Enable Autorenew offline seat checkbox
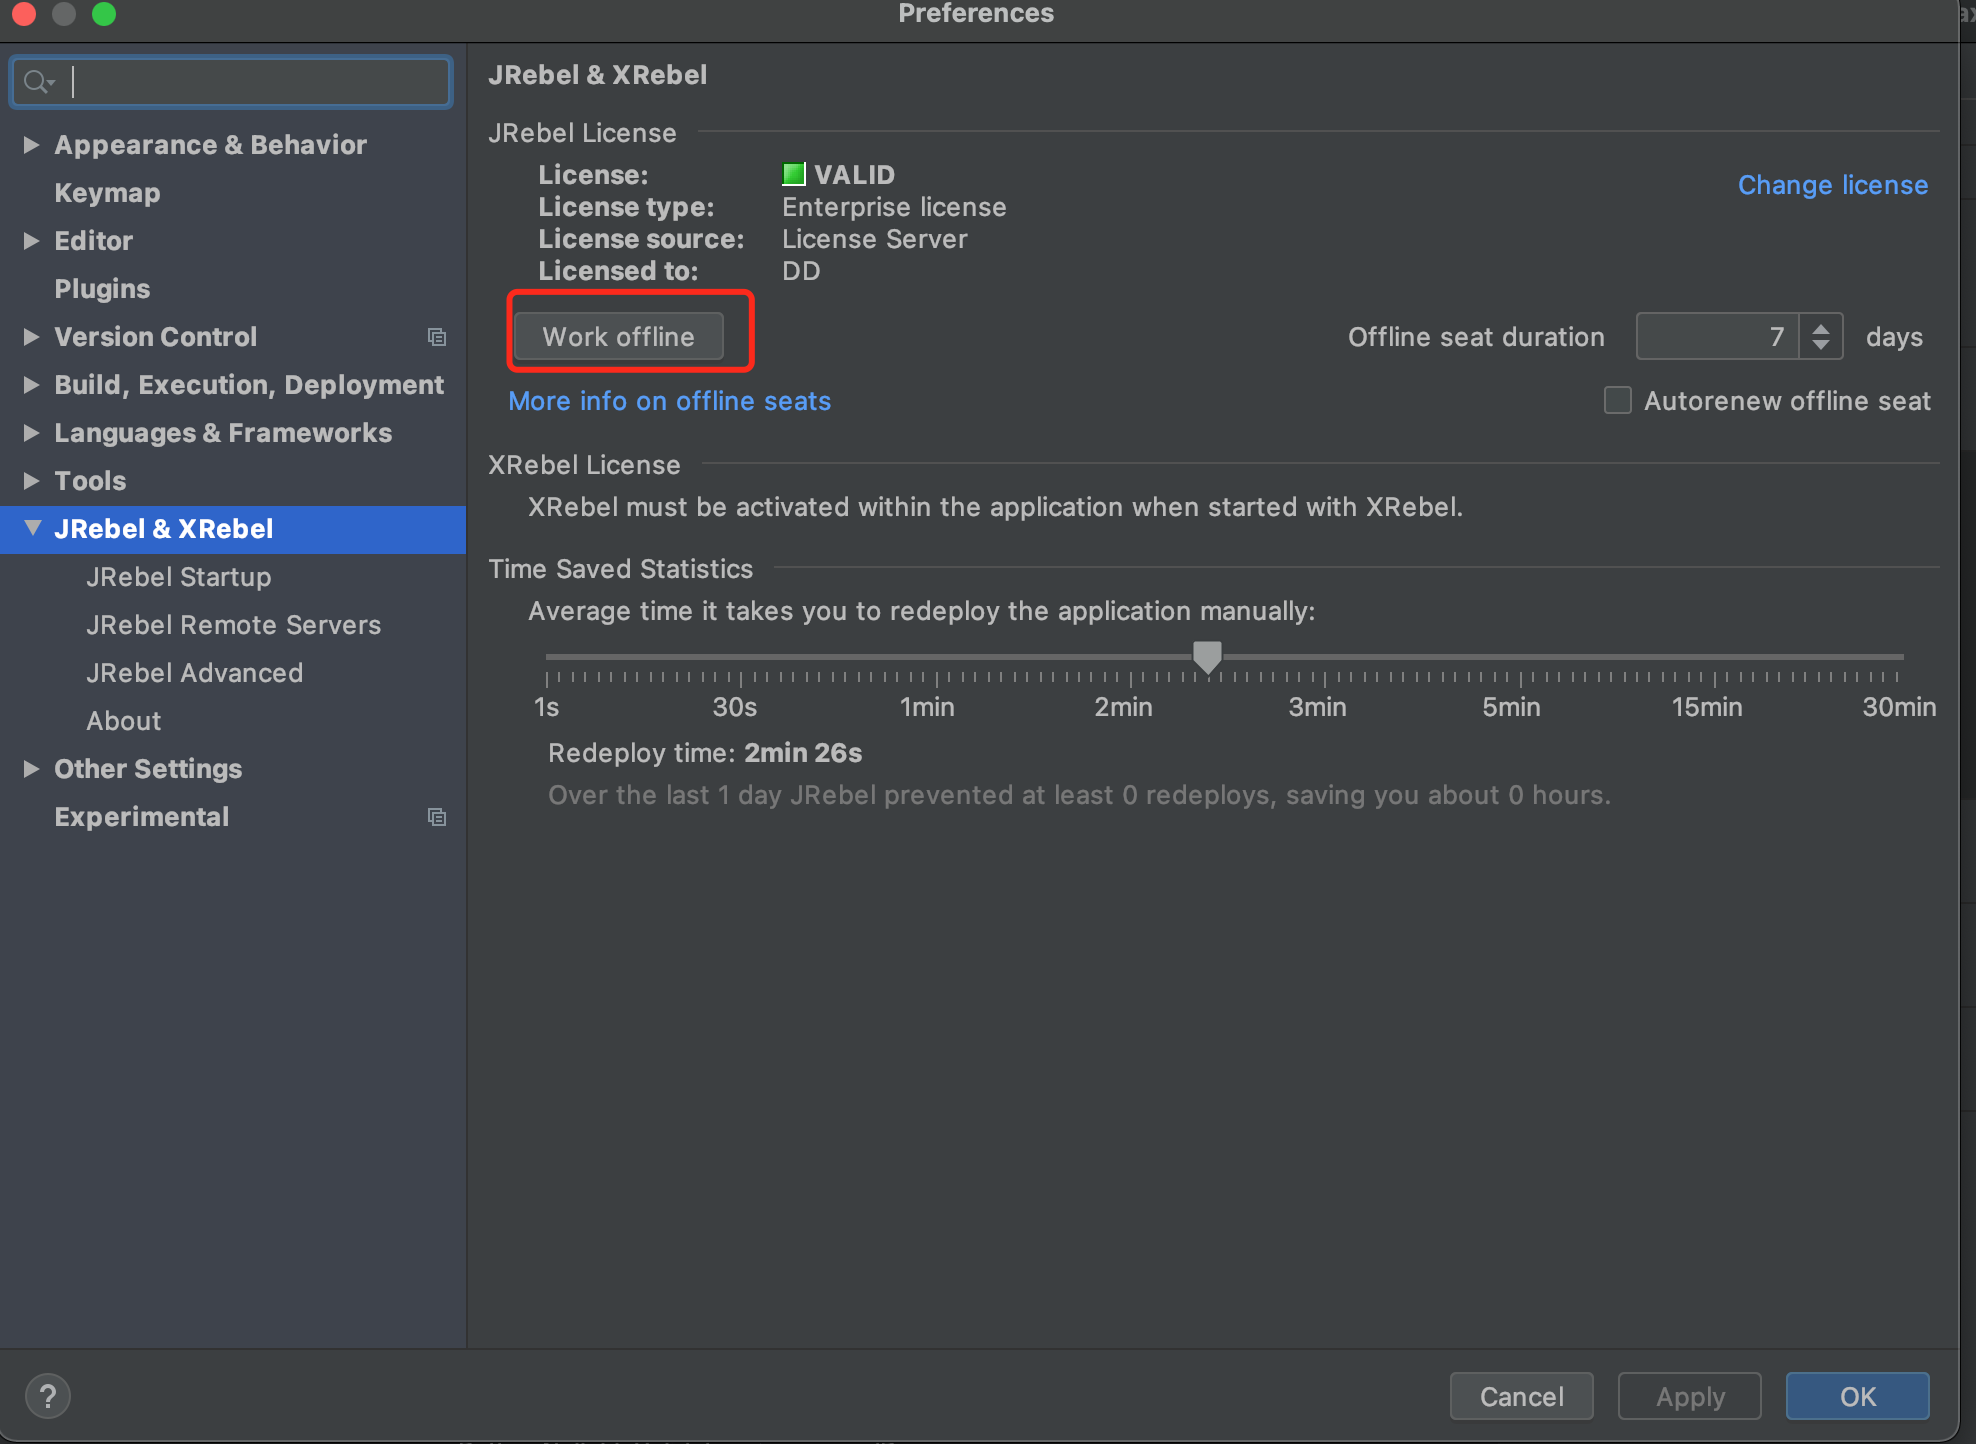This screenshot has width=1976, height=1444. [x=1618, y=400]
